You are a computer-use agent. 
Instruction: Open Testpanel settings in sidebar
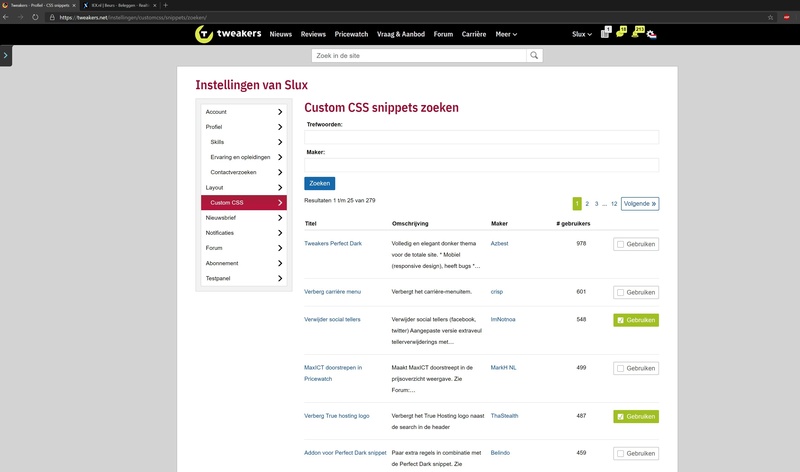(244, 278)
